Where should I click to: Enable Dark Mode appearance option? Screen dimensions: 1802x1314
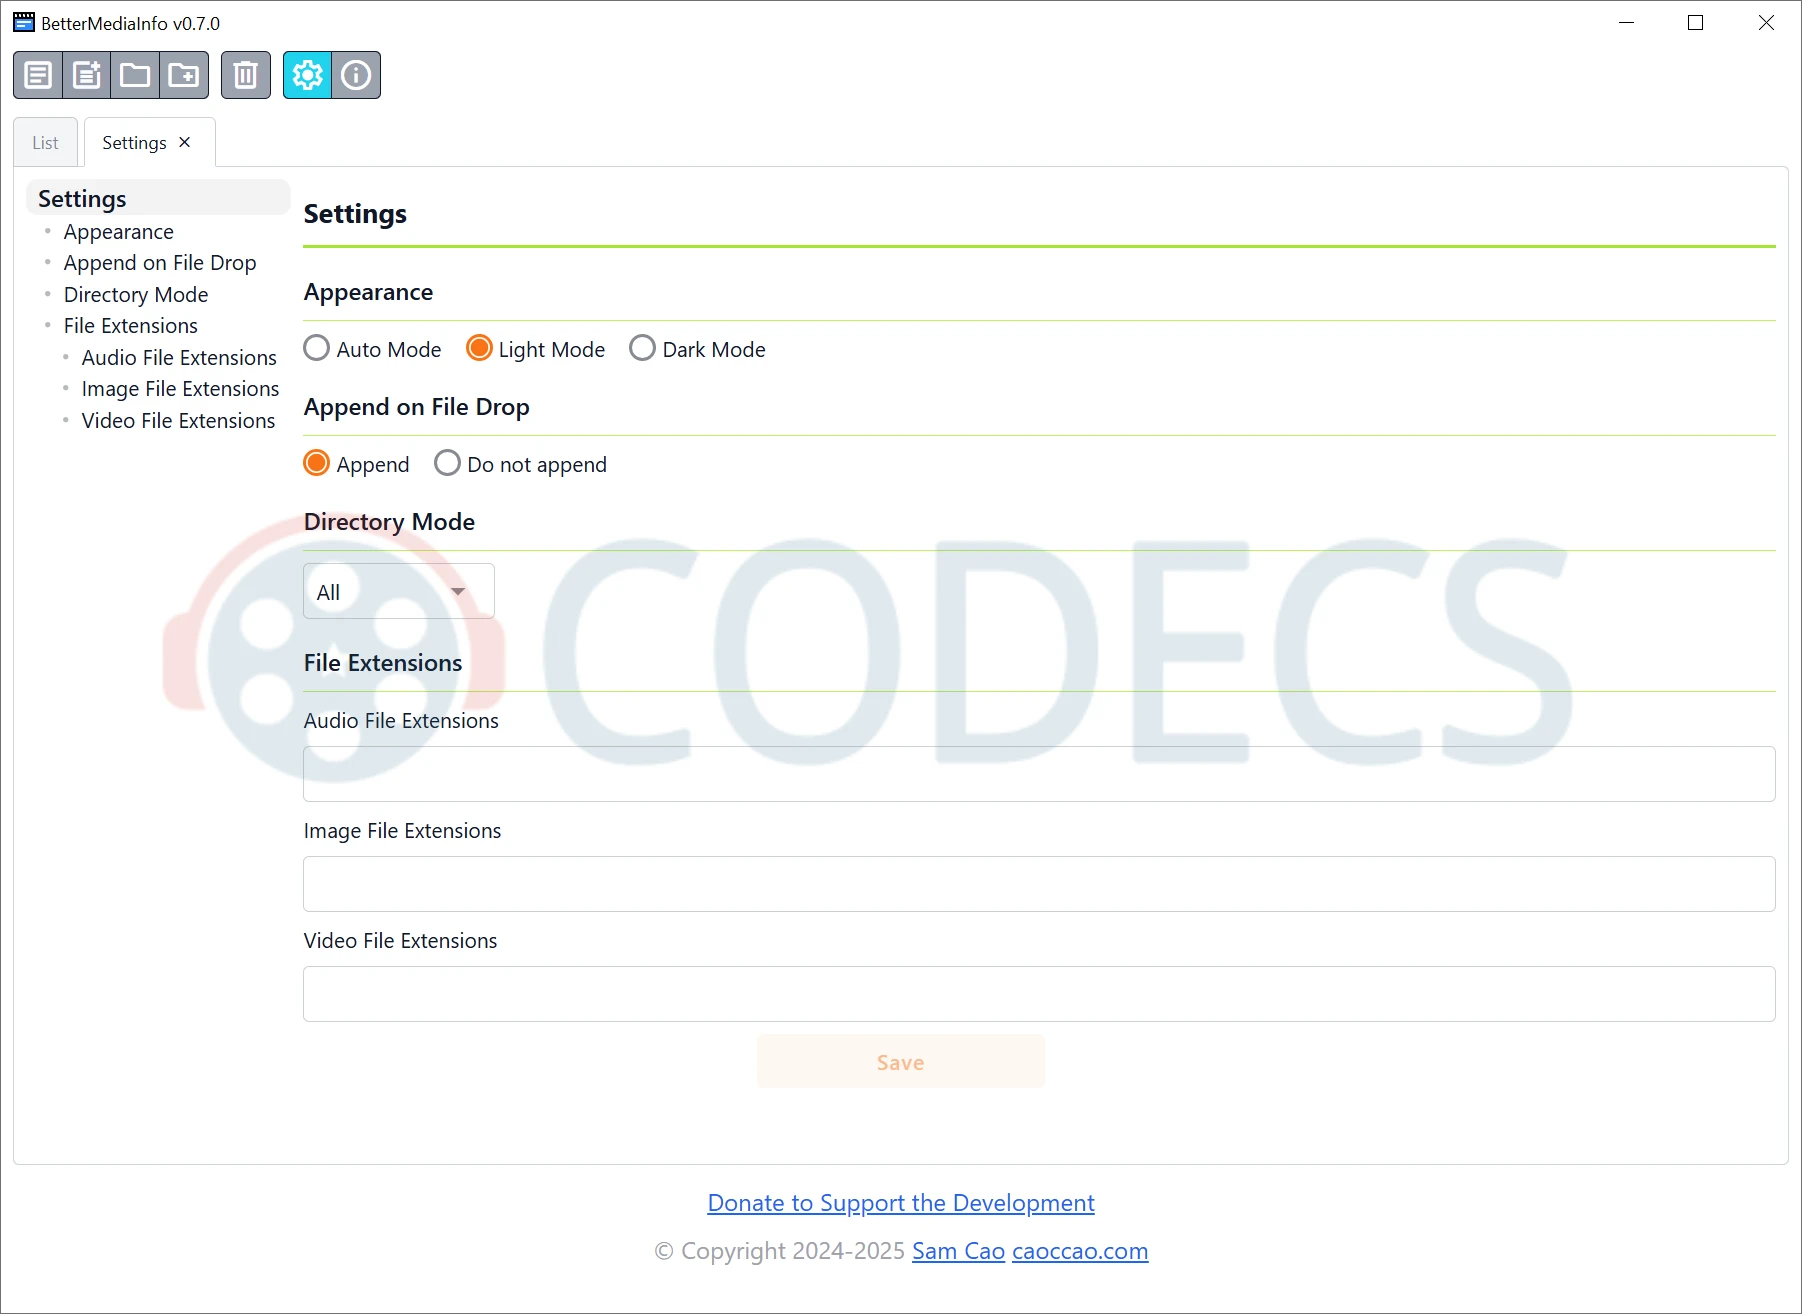pos(642,348)
